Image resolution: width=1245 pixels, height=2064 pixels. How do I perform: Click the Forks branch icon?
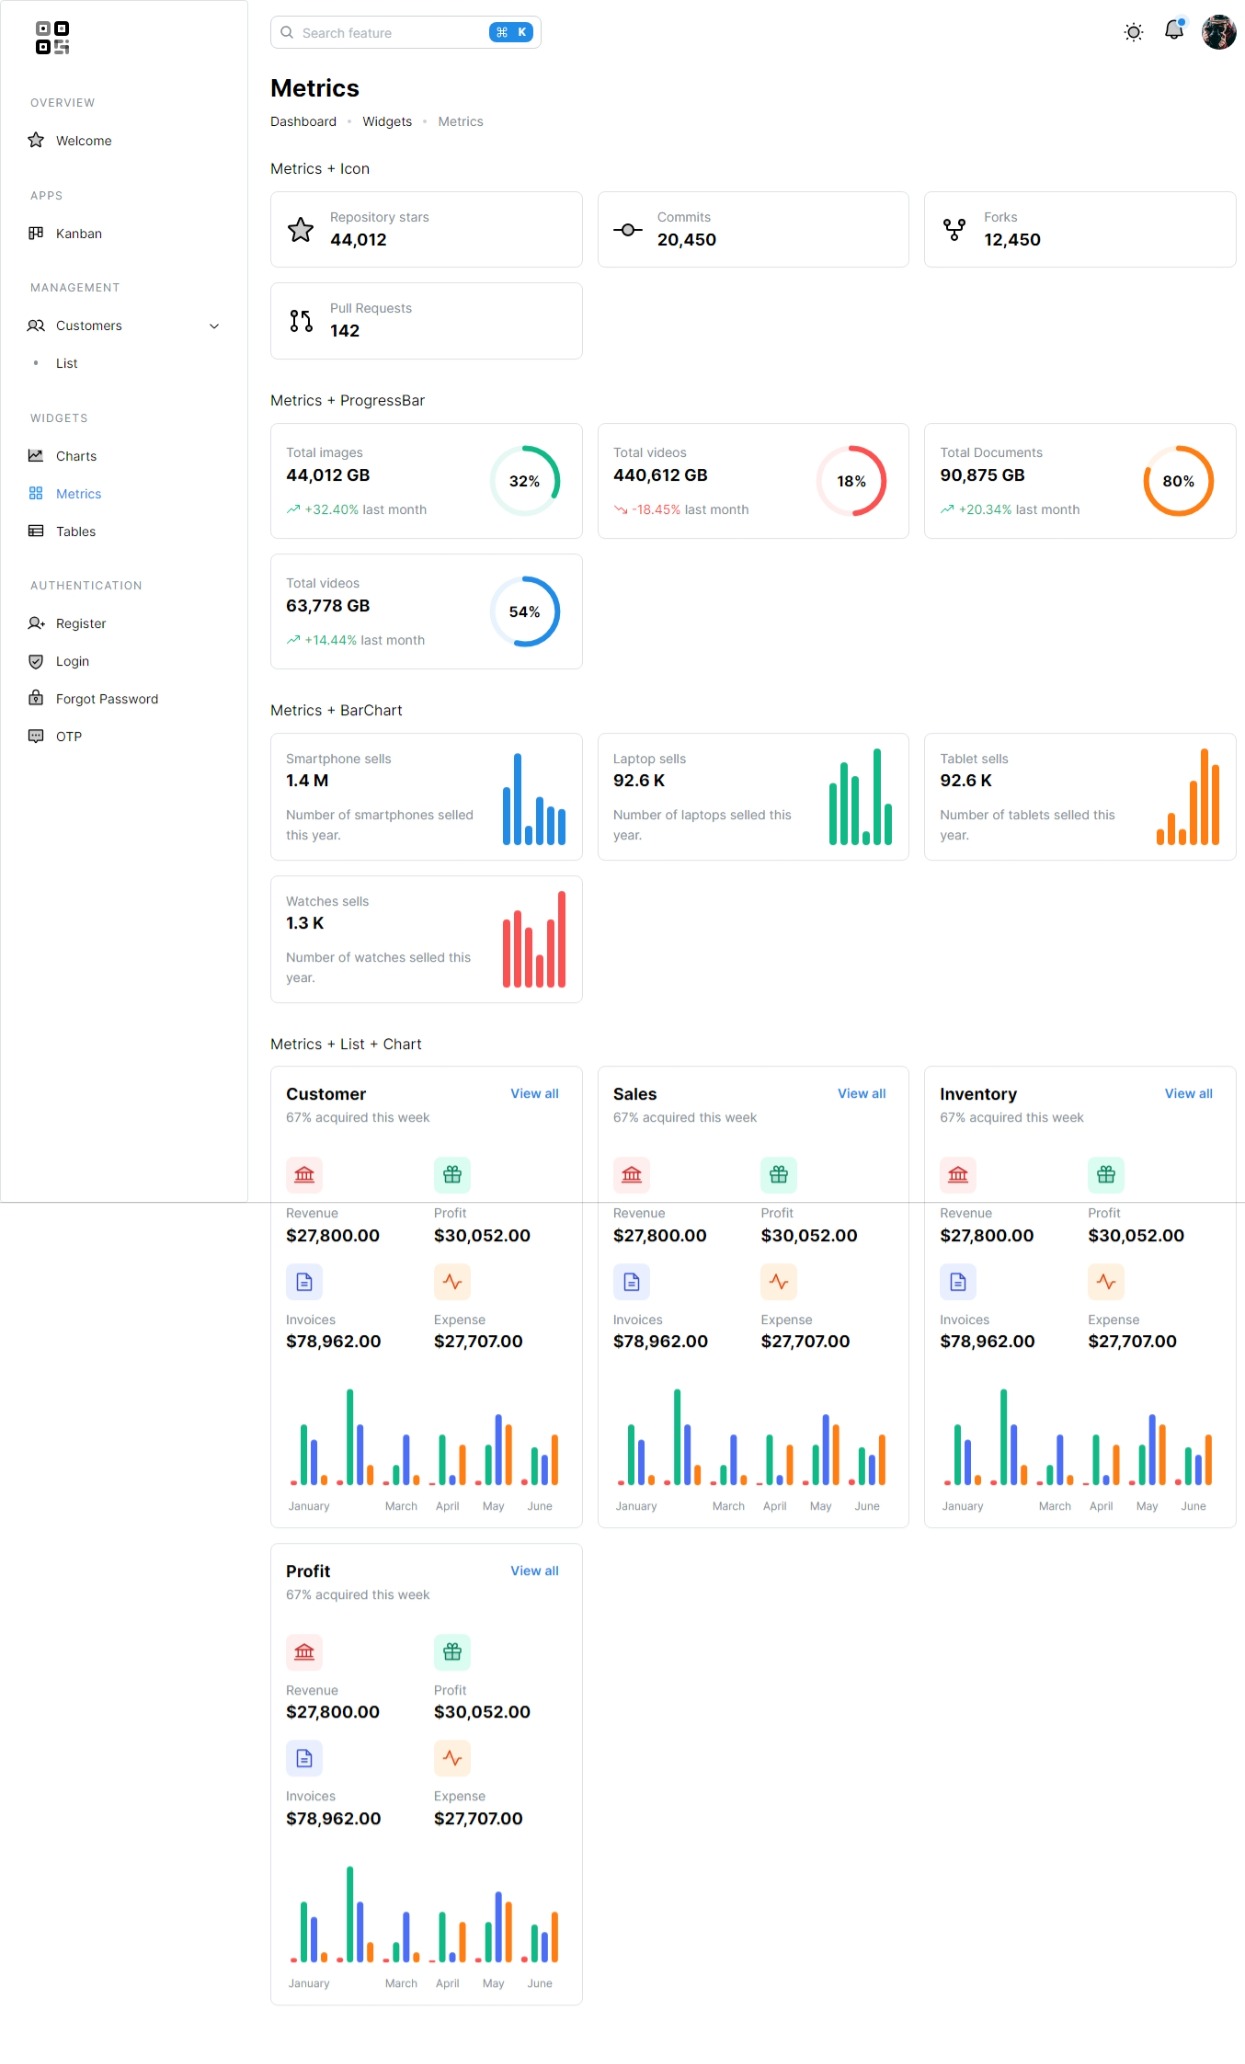point(955,230)
